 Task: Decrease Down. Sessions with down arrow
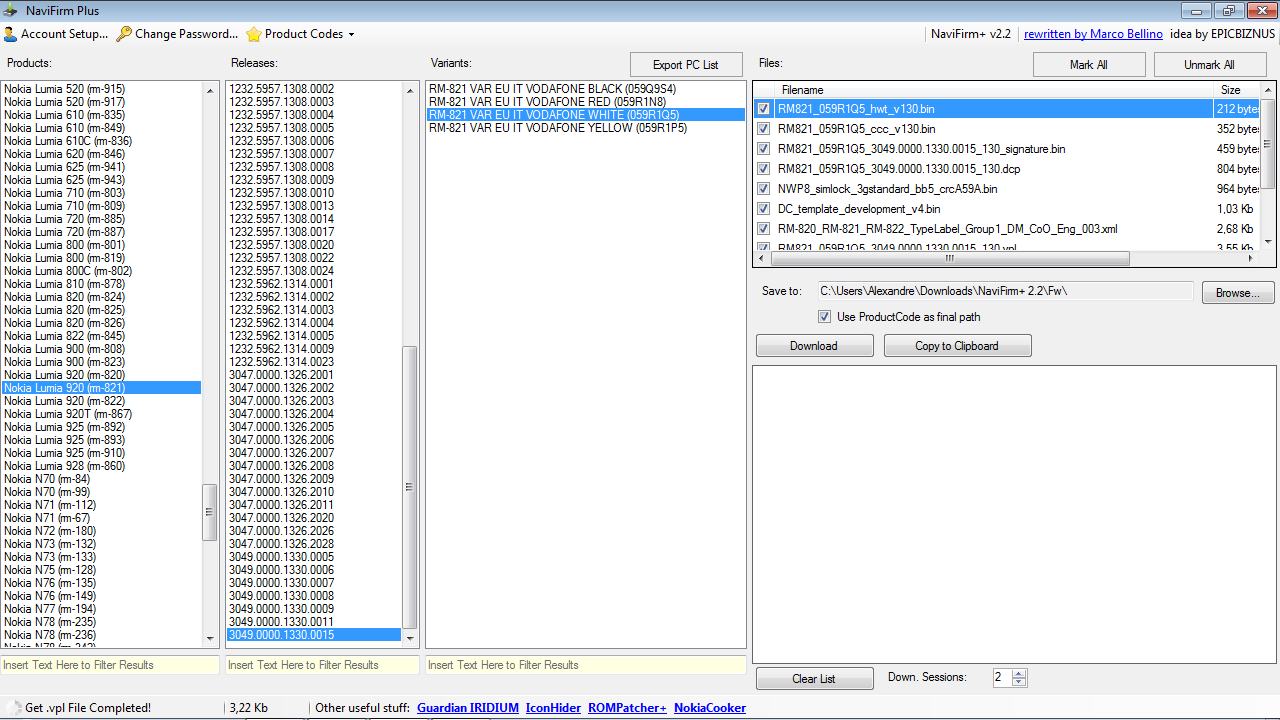[1019, 682]
